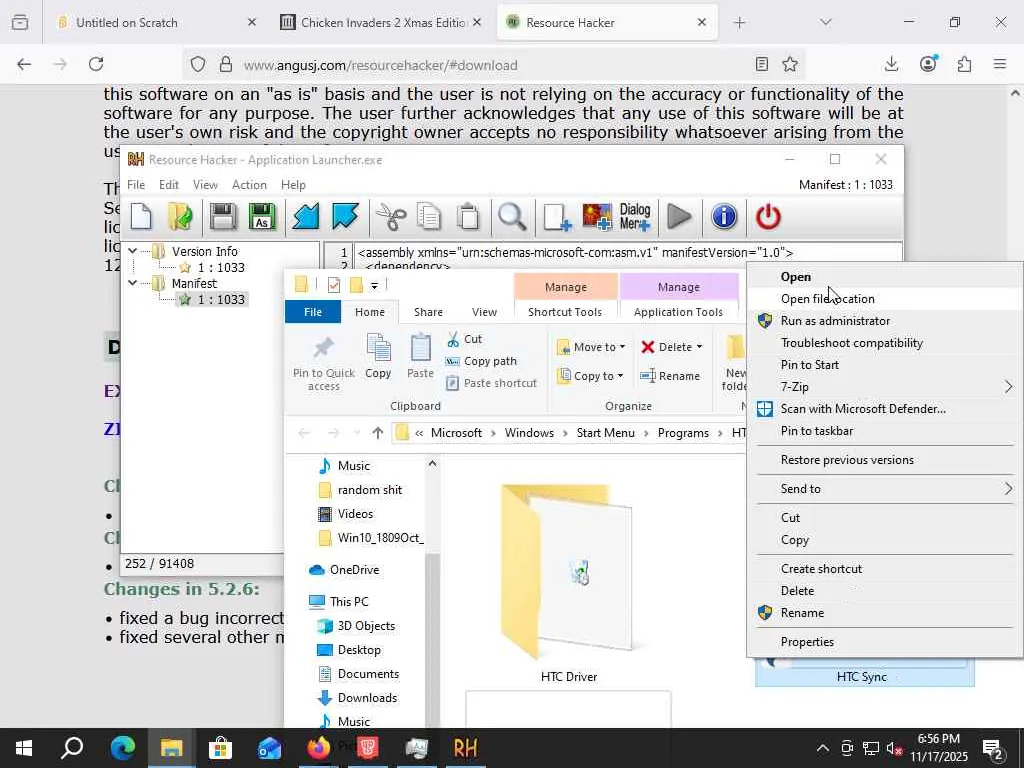Click Pin to Quick access in Explorer ribbon
Screen dimensions: 1024x768
323,362
